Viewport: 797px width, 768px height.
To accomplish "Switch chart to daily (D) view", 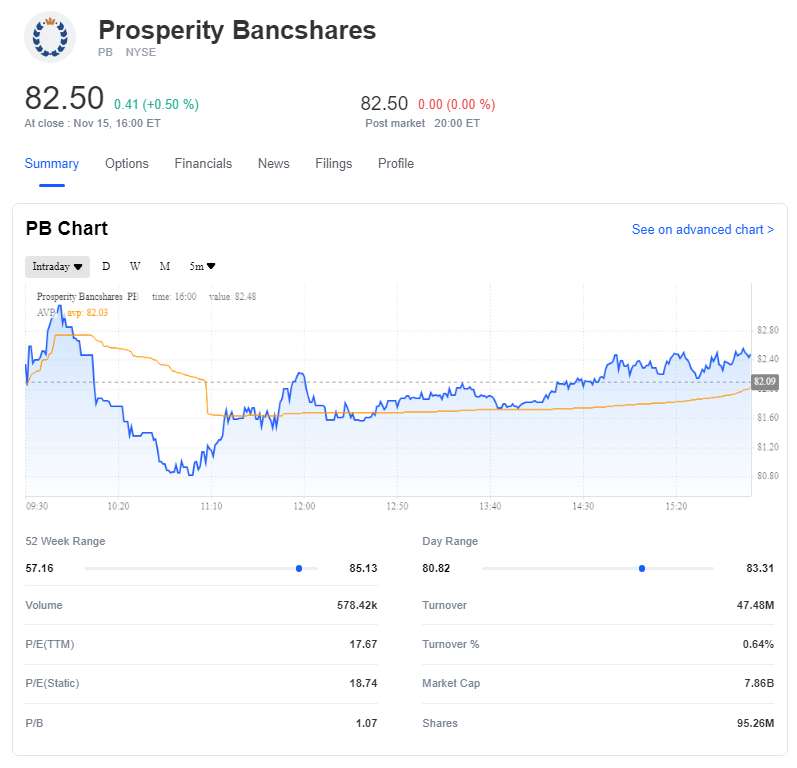I will pos(106,267).
